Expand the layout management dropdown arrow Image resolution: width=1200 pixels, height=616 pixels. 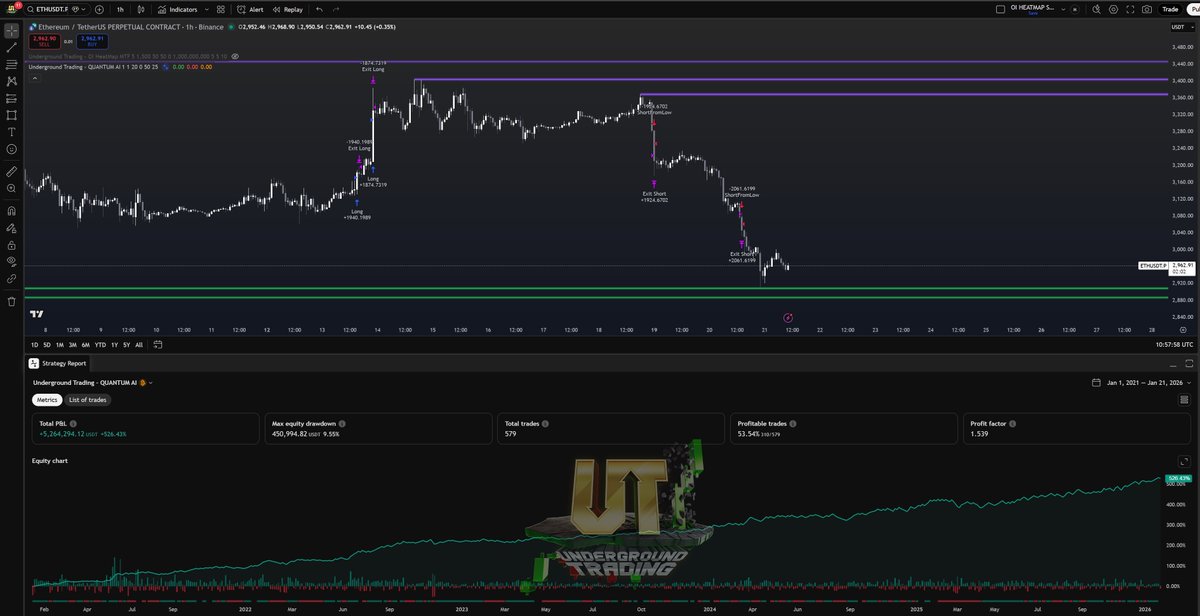click(x=1063, y=9)
